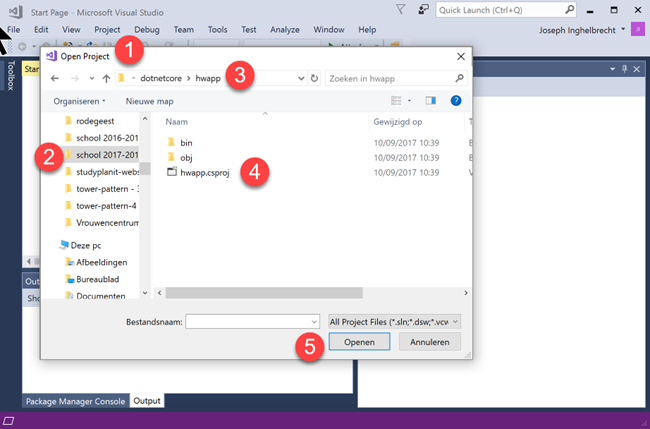Expand the Organiseren dropdown menu
650x429 pixels.
click(x=80, y=101)
